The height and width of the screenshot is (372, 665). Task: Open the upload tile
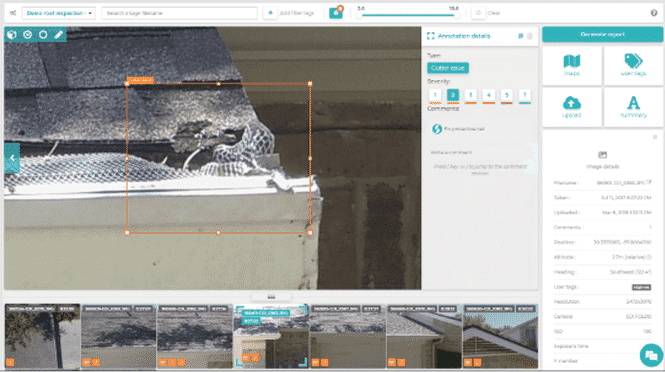coord(572,107)
